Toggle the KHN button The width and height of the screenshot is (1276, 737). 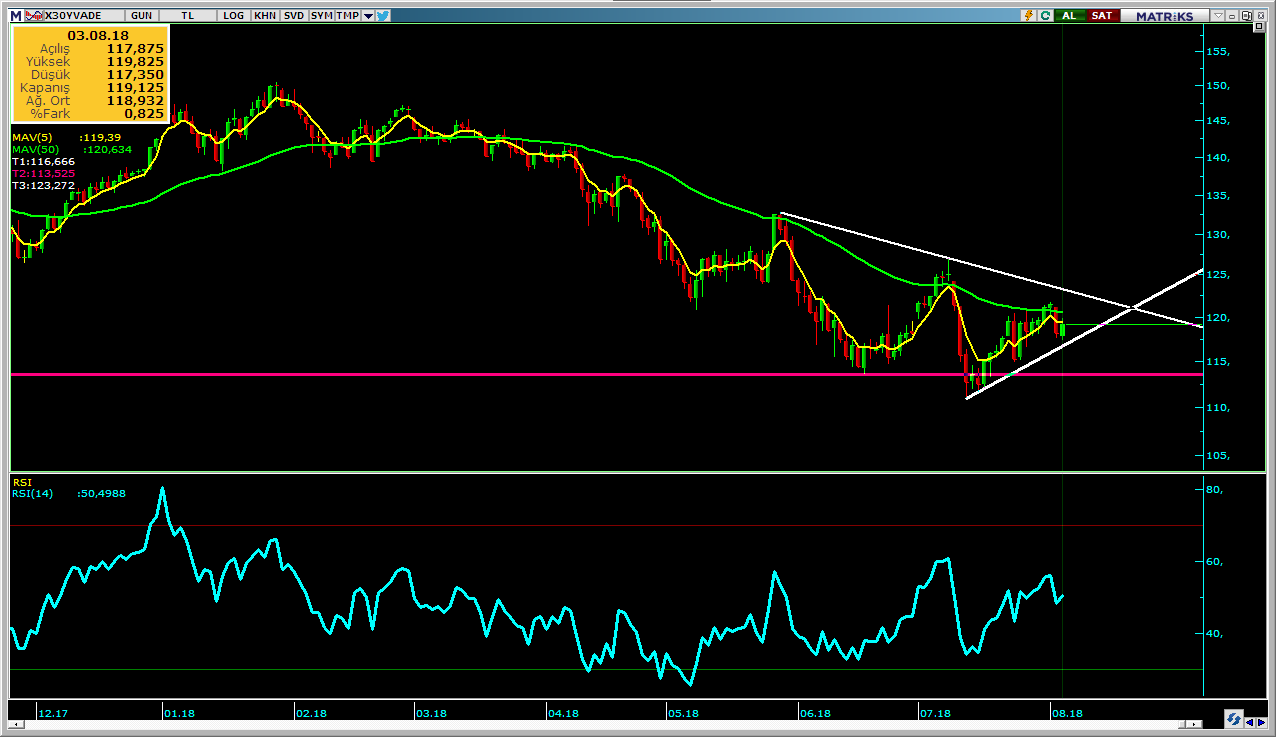[x=265, y=15]
